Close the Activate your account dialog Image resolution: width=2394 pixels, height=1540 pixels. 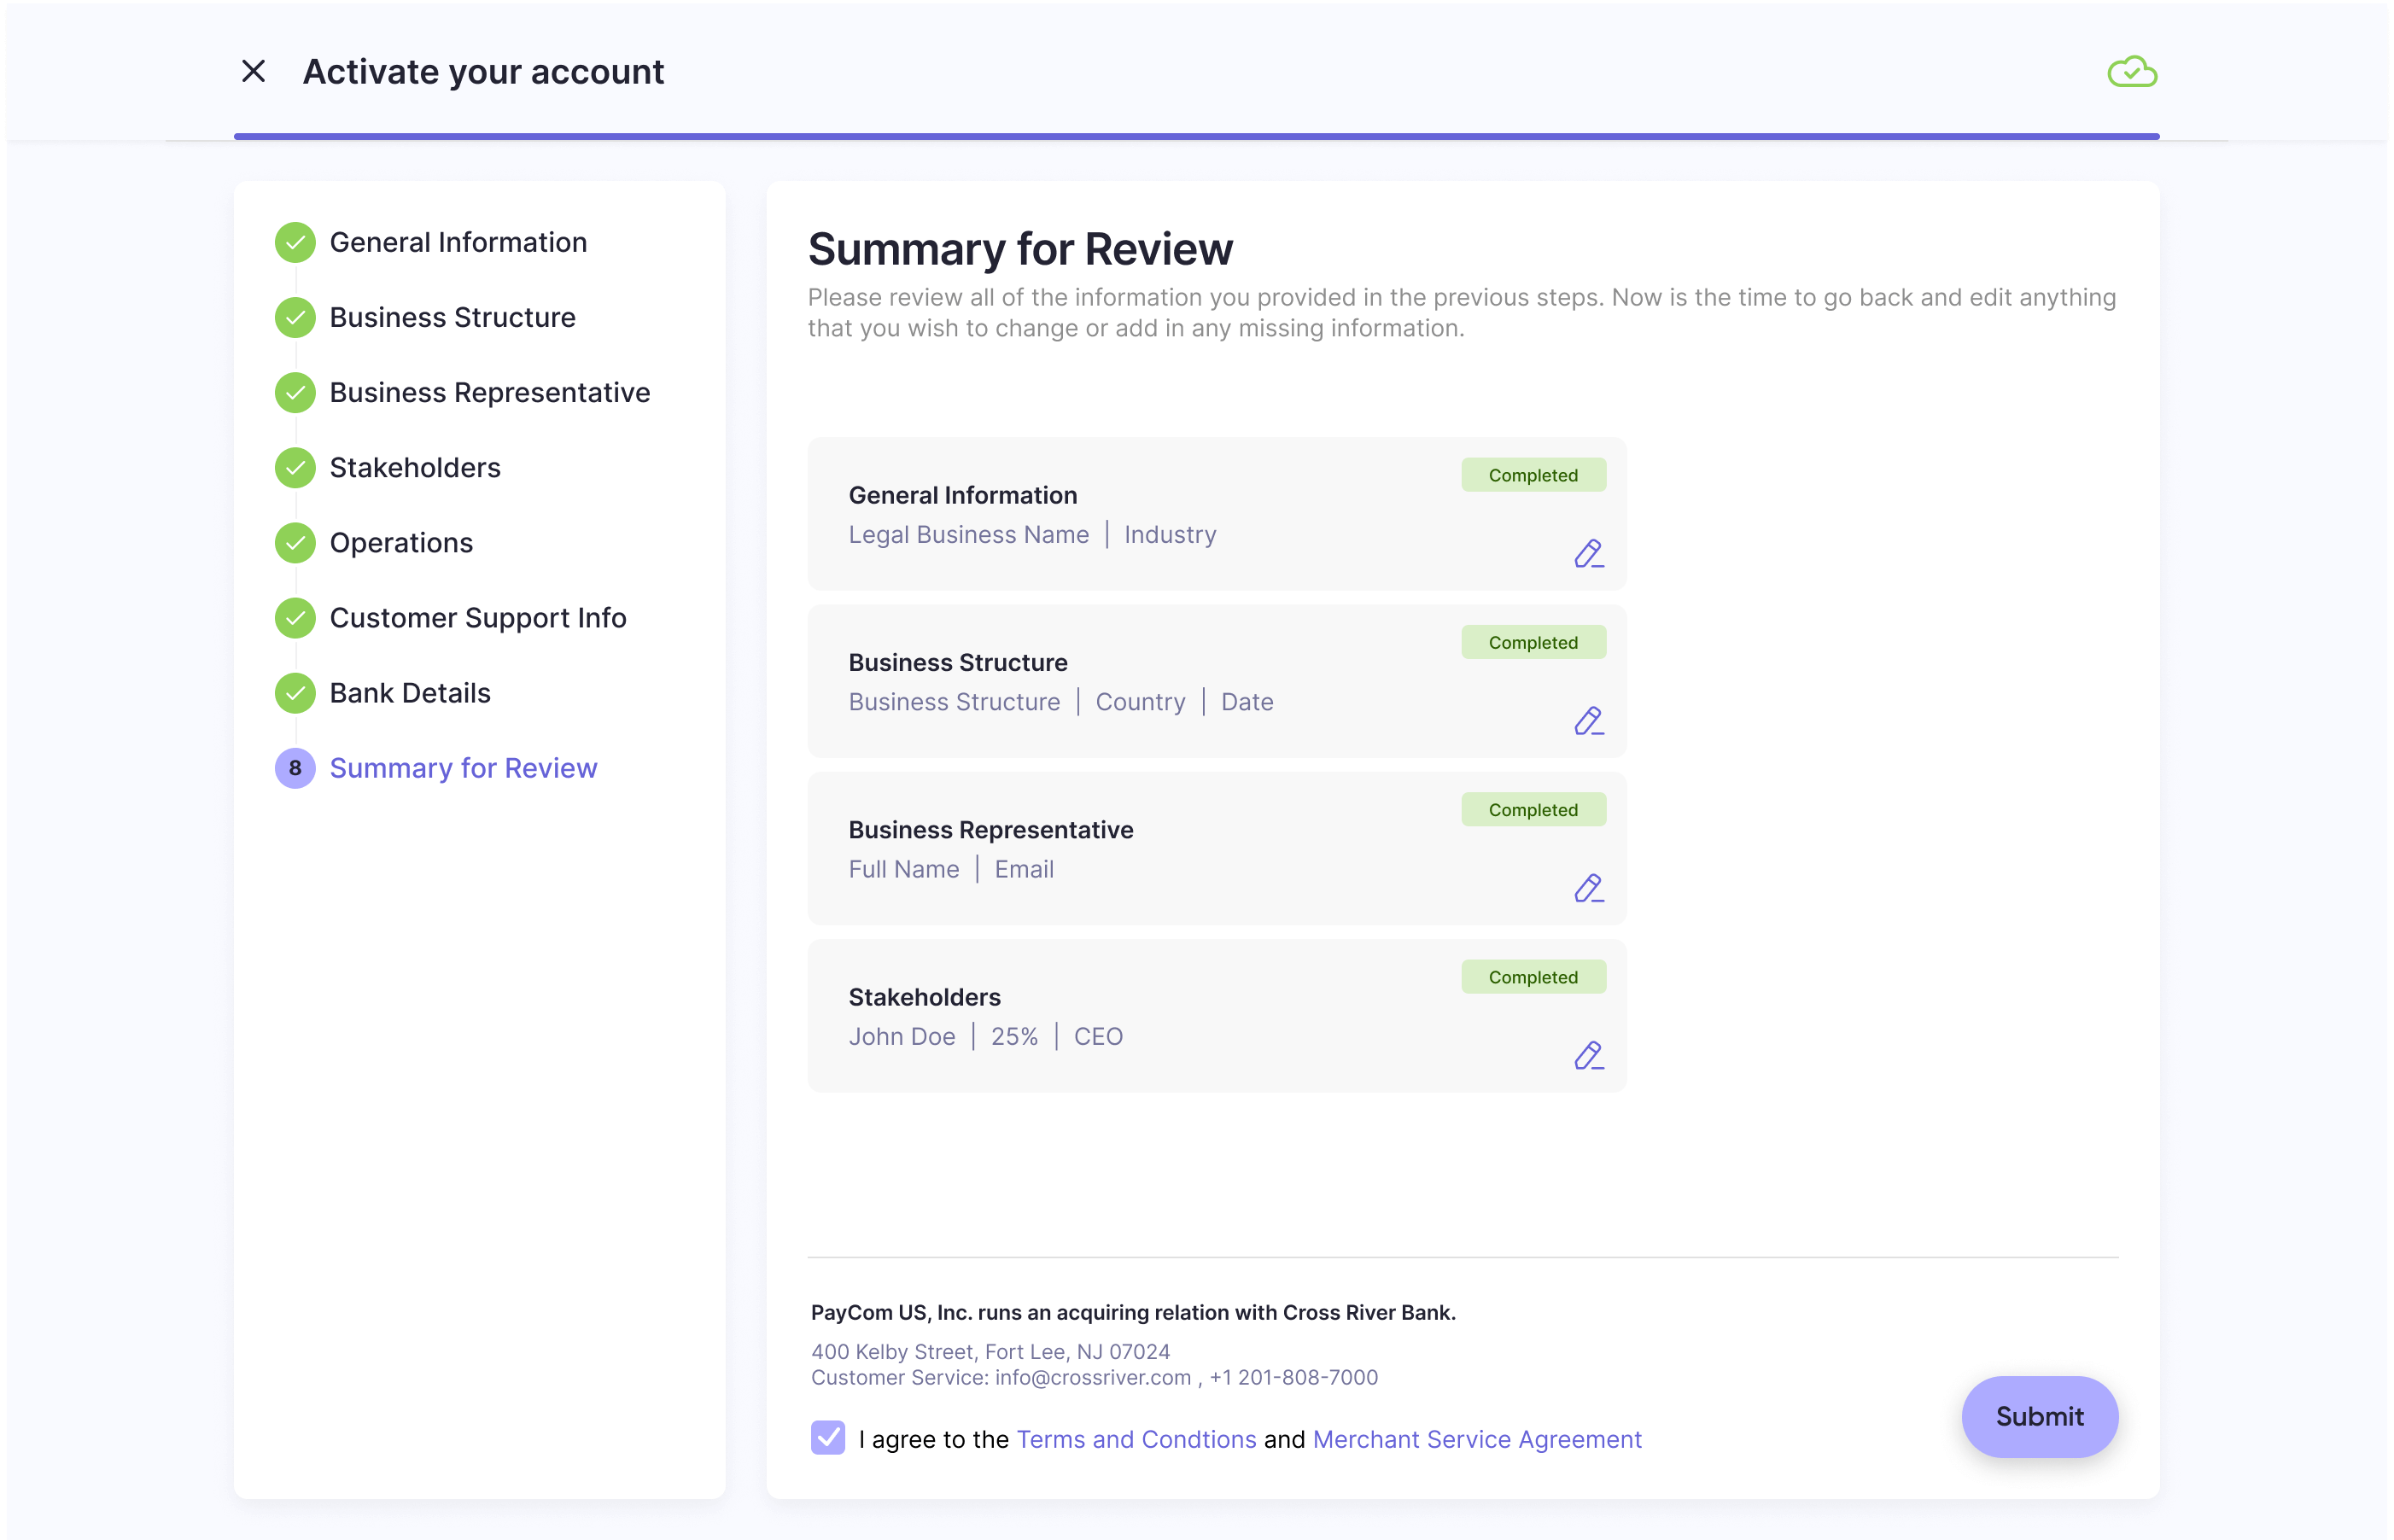click(254, 71)
